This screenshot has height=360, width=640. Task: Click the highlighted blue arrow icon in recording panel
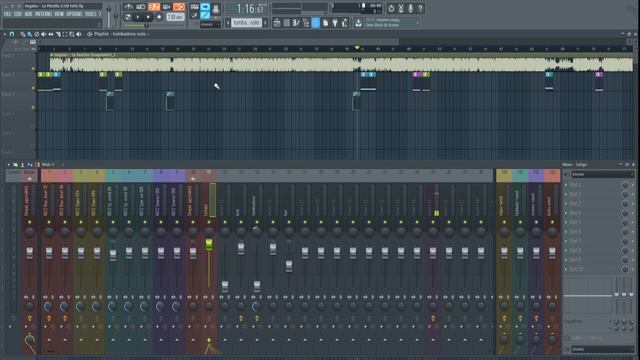(205, 7)
